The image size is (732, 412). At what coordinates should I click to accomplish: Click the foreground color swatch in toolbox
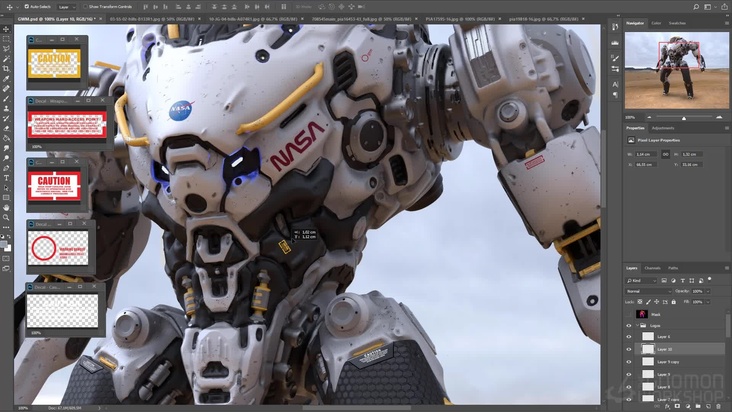click(4, 244)
